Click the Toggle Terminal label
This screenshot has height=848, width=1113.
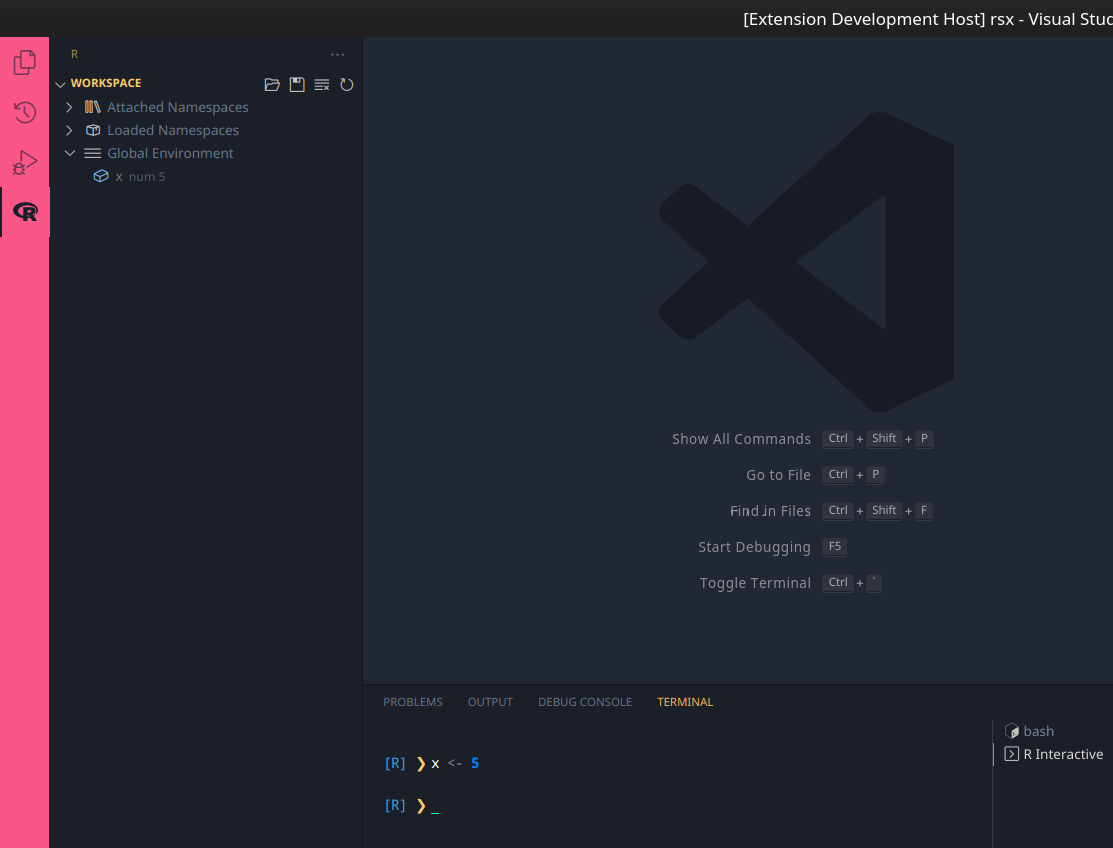755,583
